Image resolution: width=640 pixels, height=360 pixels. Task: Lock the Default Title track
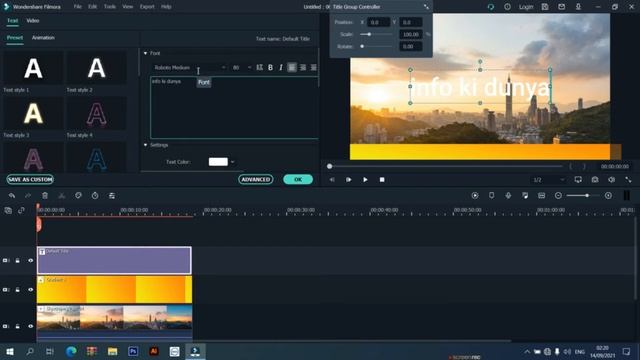tap(18, 260)
